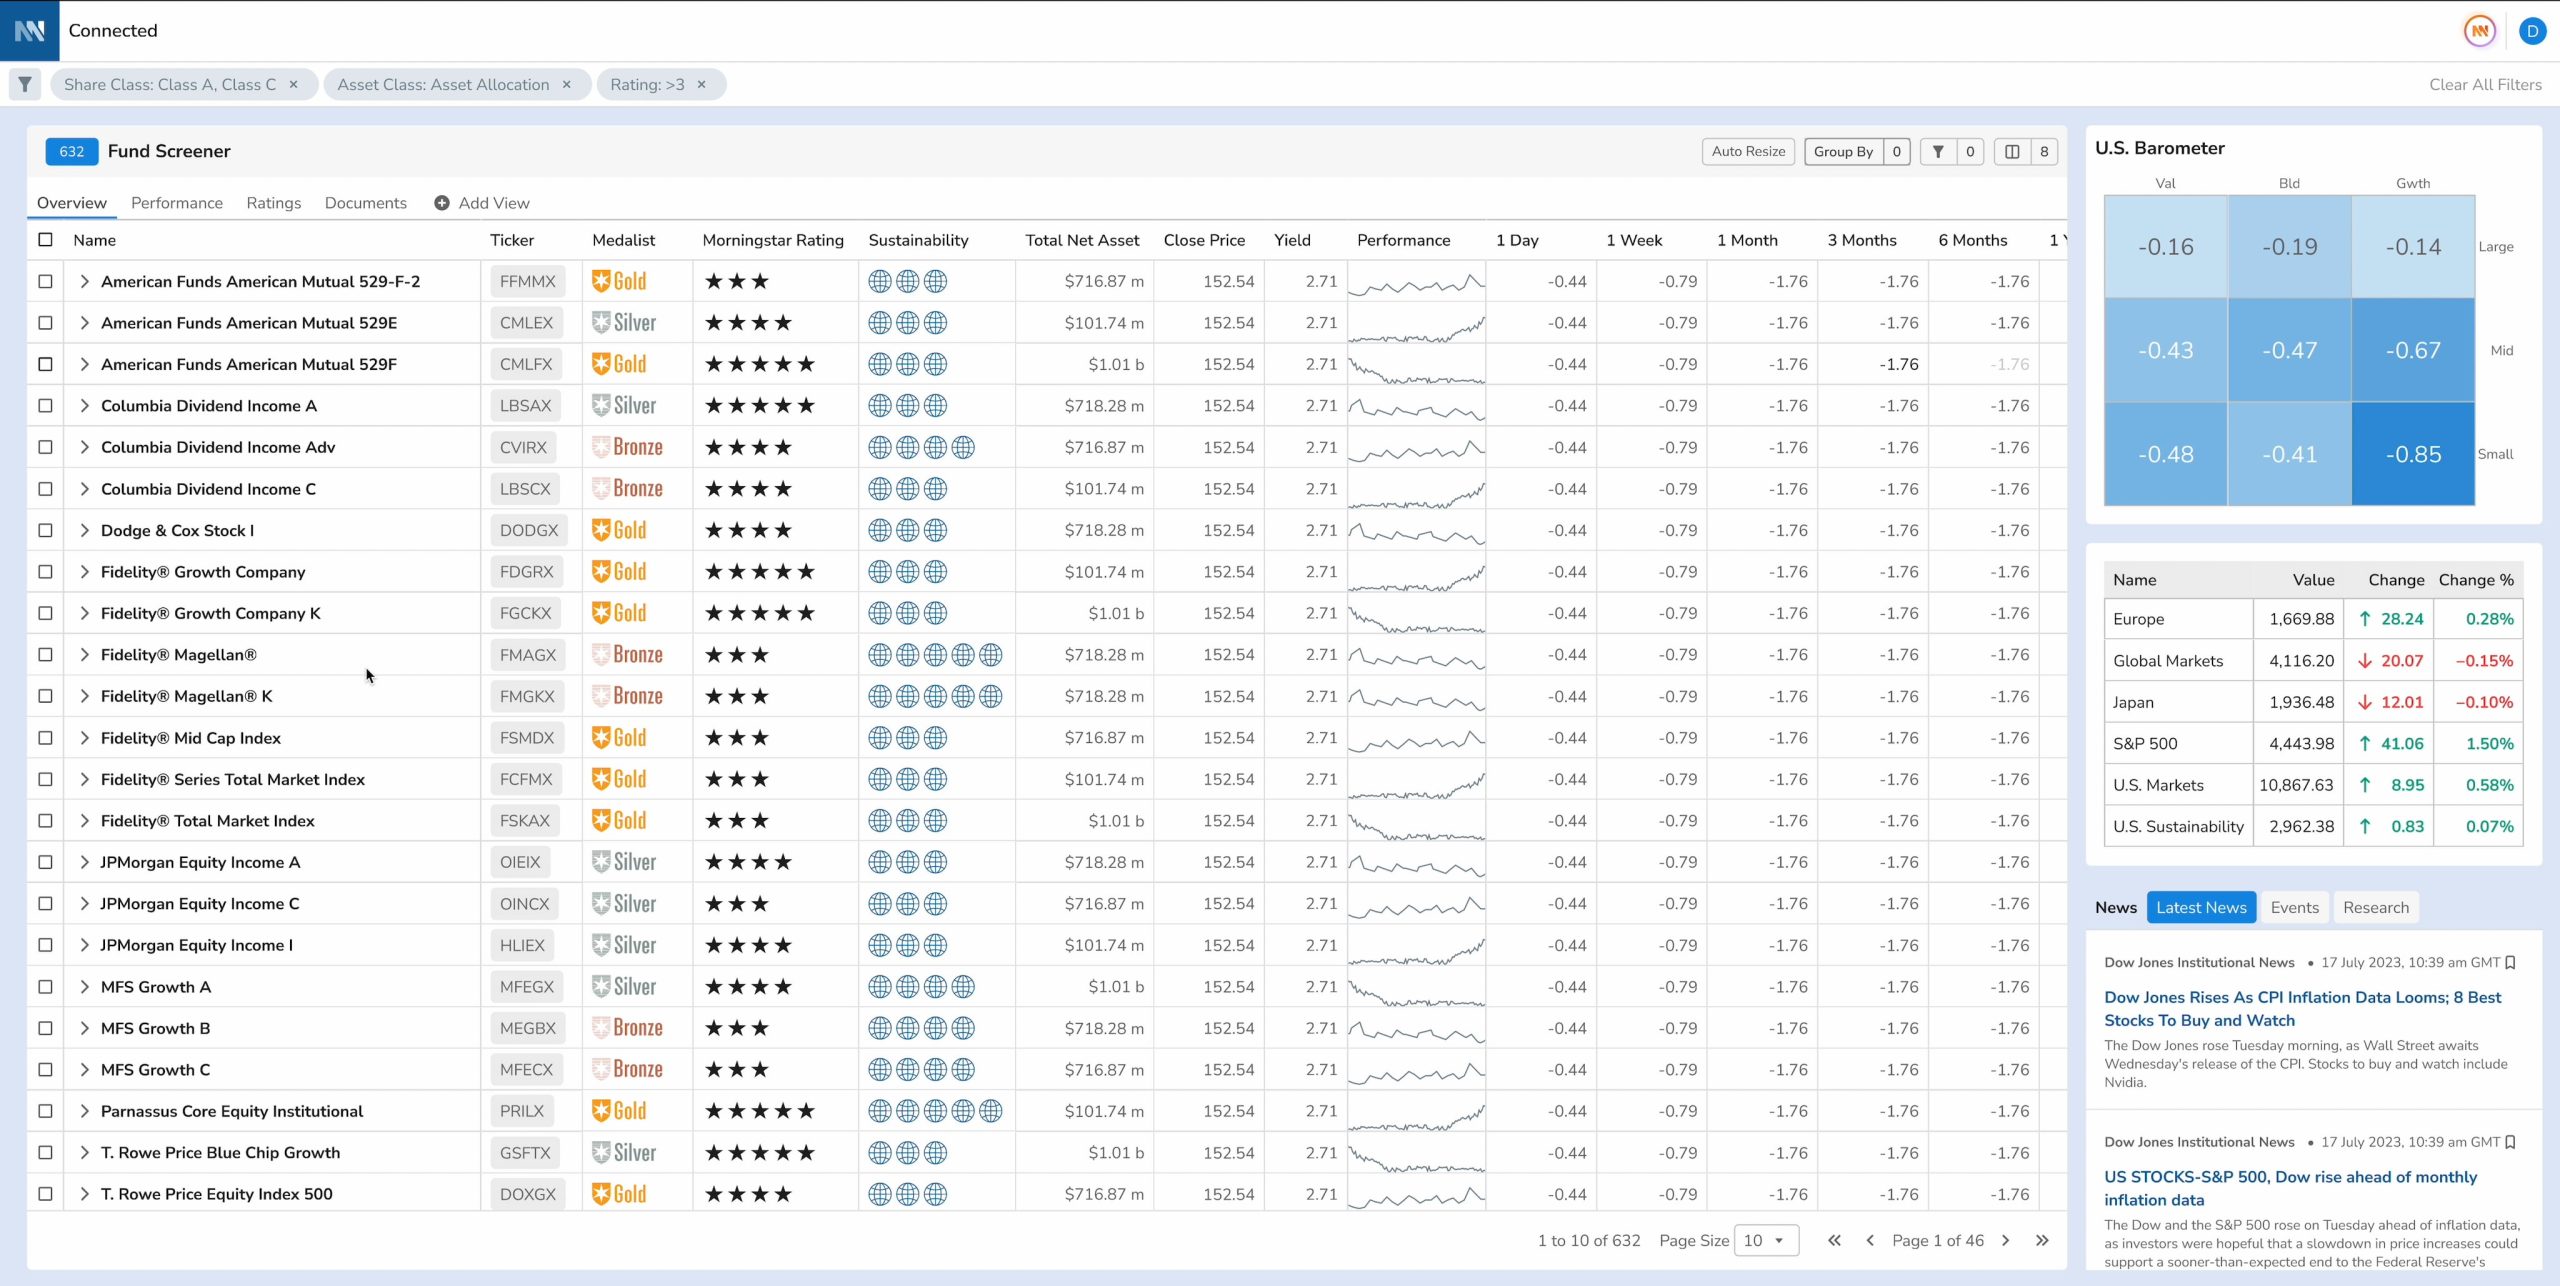Open Latest News tab in barometer panel
2560x1286 pixels.
[2199, 907]
